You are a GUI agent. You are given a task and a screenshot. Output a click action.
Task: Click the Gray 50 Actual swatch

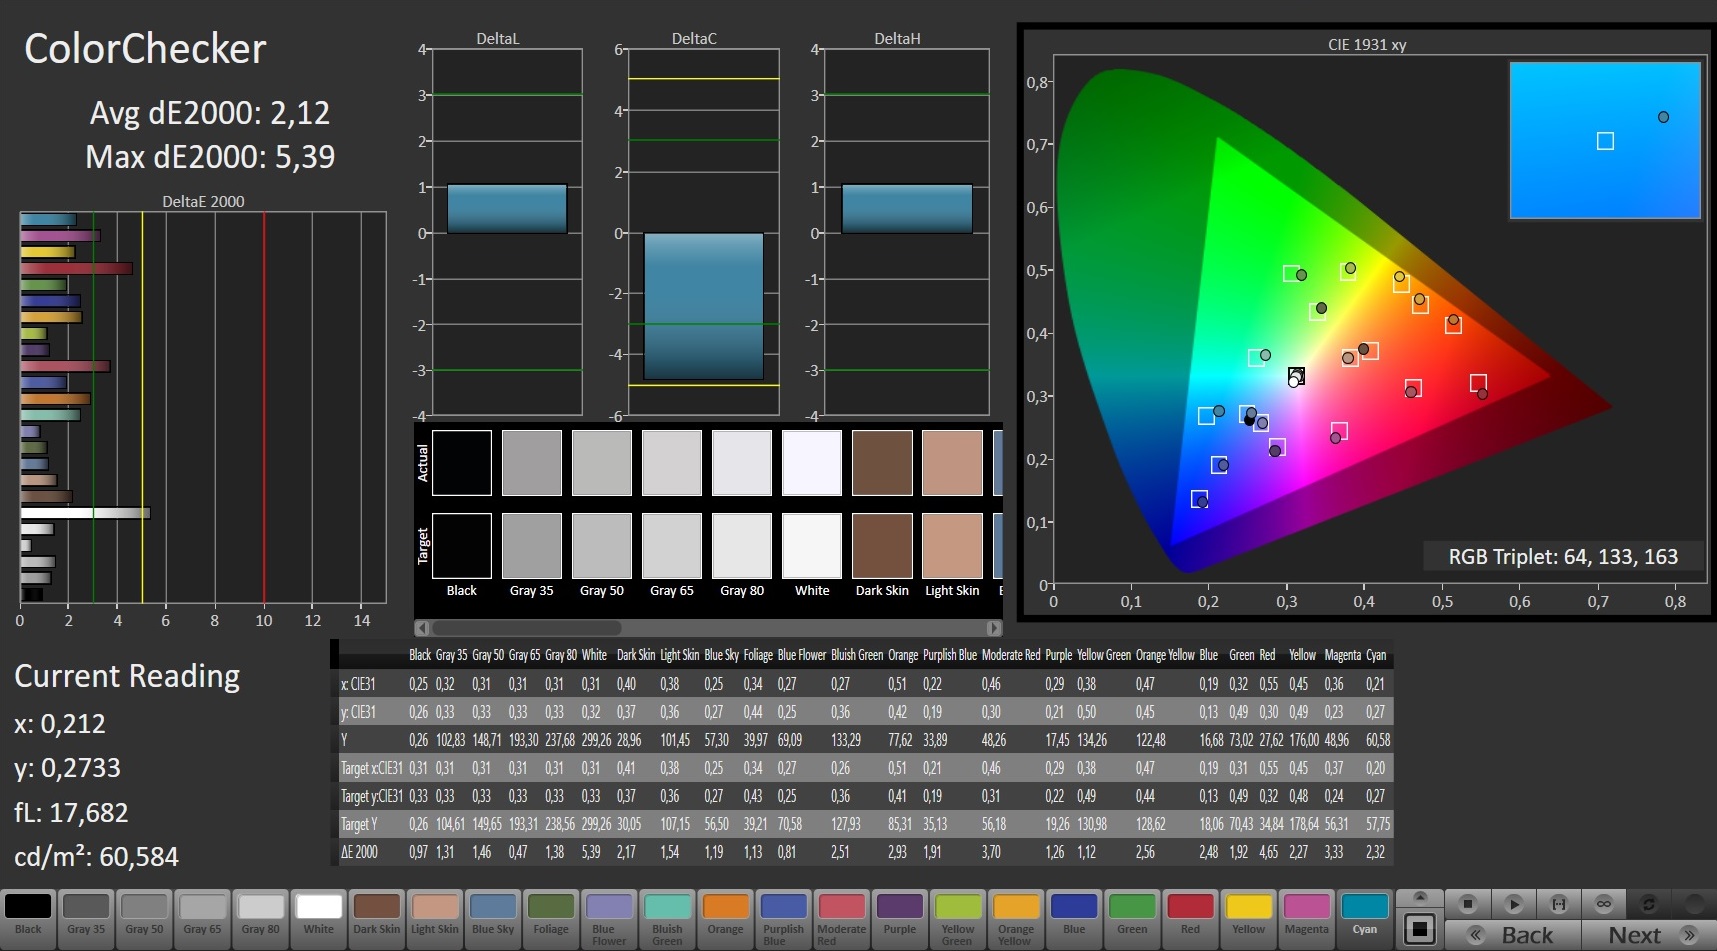pos(601,463)
